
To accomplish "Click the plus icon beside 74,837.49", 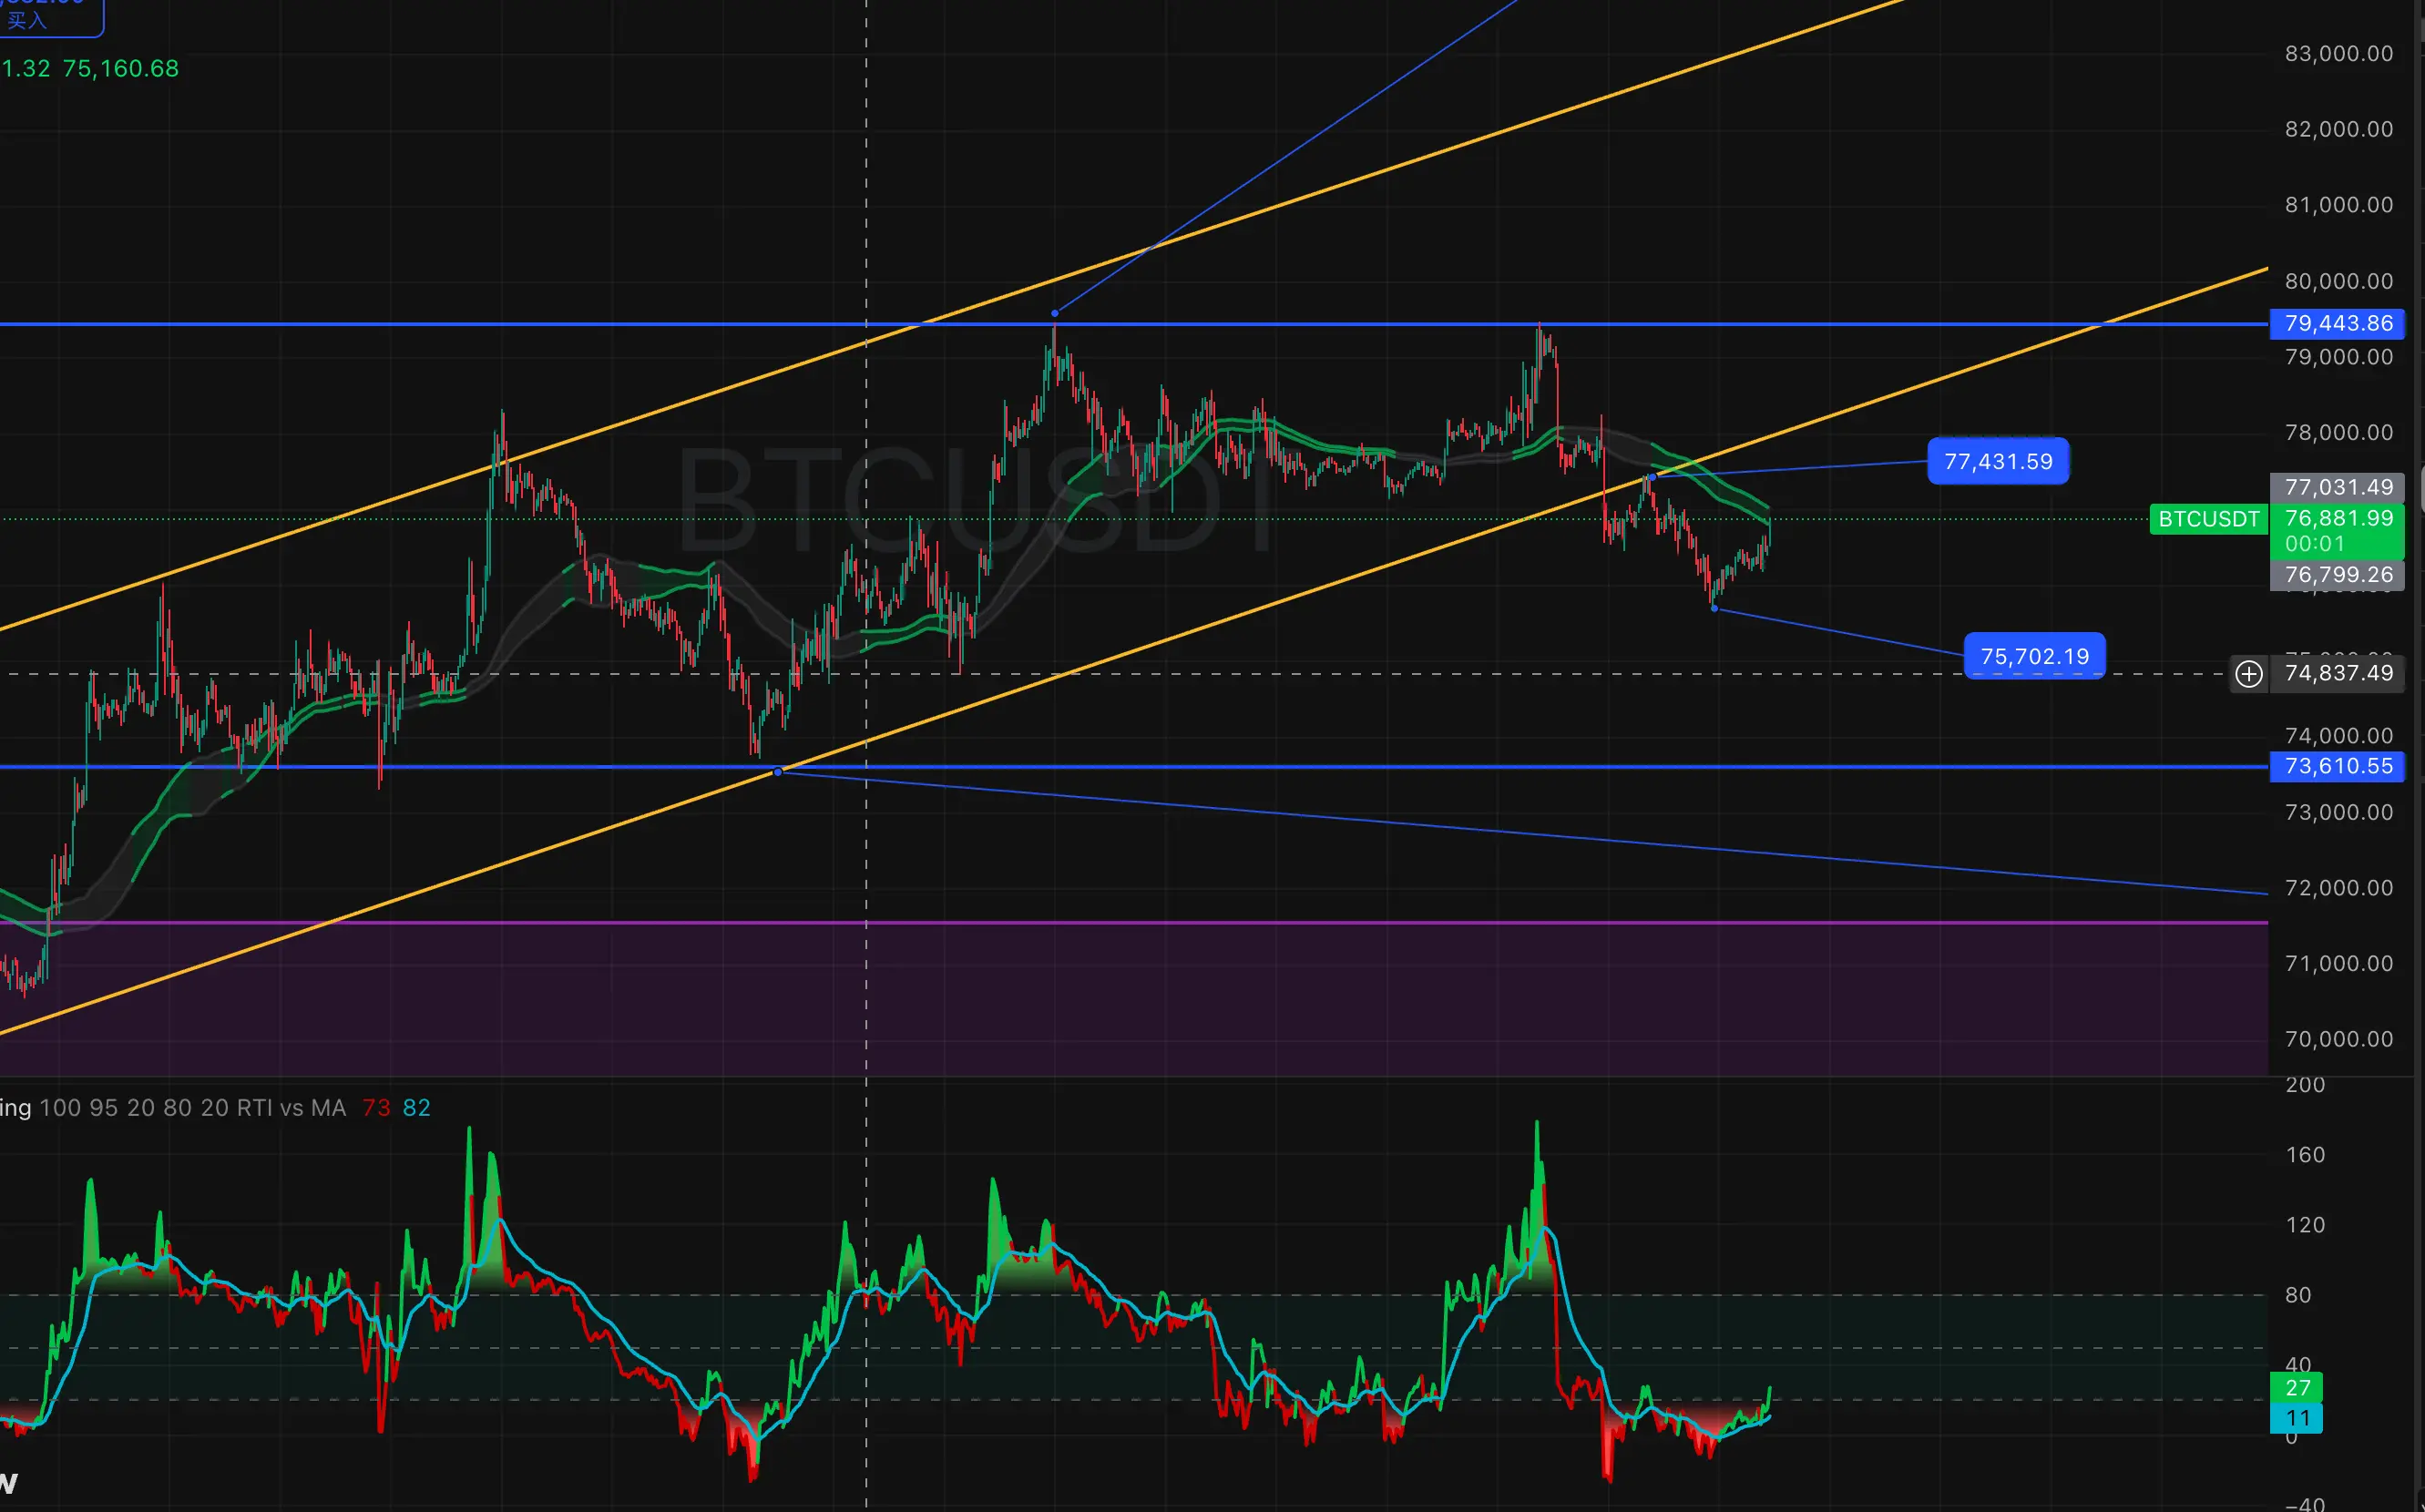I will [x=2248, y=674].
